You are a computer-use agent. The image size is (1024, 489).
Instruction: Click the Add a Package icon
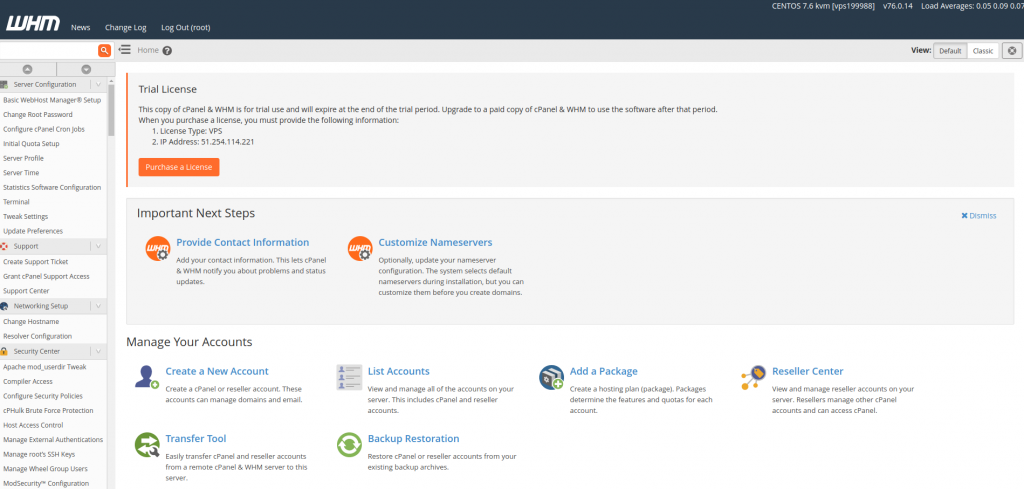551,377
